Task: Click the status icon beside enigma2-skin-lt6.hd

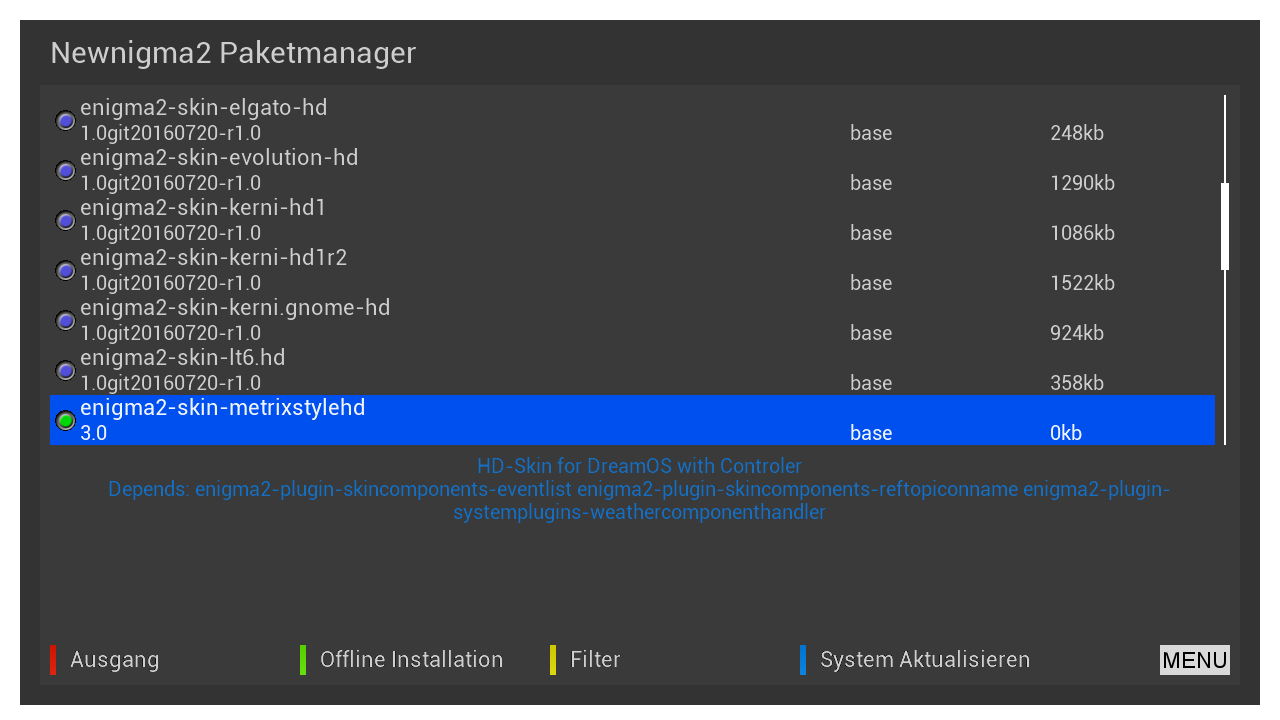Action: [x=66, y=371]
